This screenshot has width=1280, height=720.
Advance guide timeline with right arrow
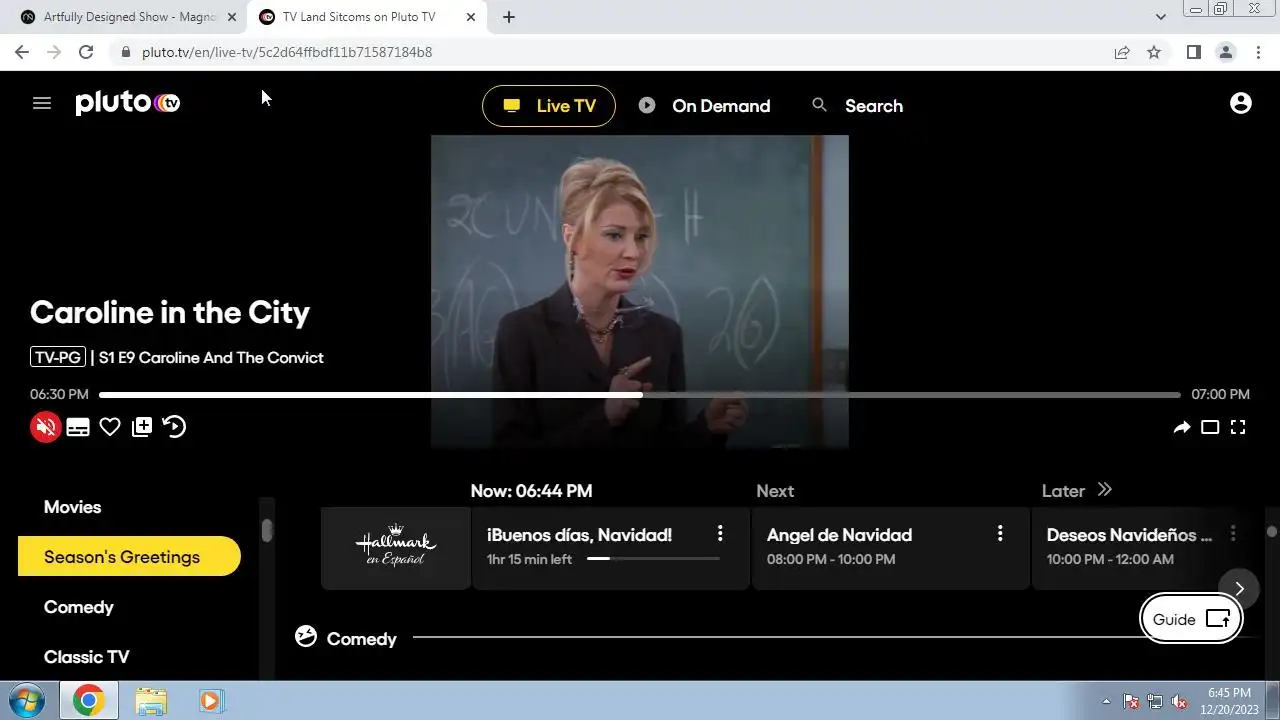coord(1239,588)
